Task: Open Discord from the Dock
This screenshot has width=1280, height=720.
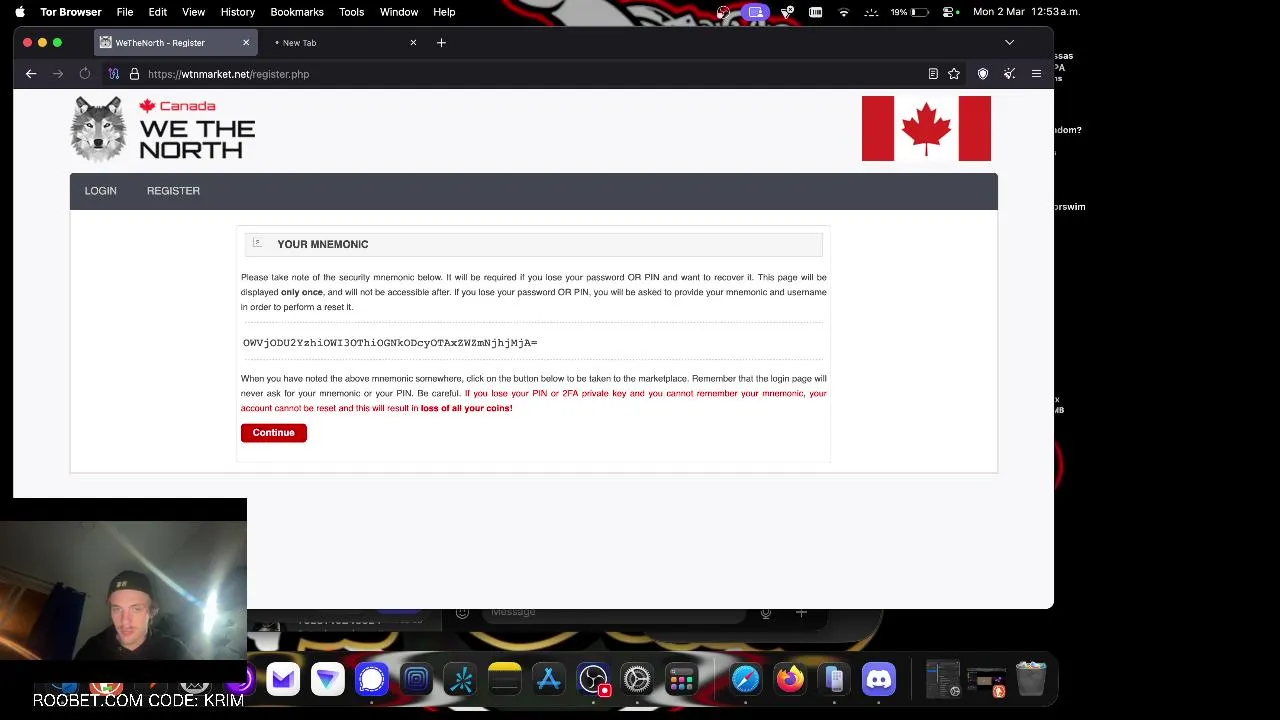Action: [879, 680]
